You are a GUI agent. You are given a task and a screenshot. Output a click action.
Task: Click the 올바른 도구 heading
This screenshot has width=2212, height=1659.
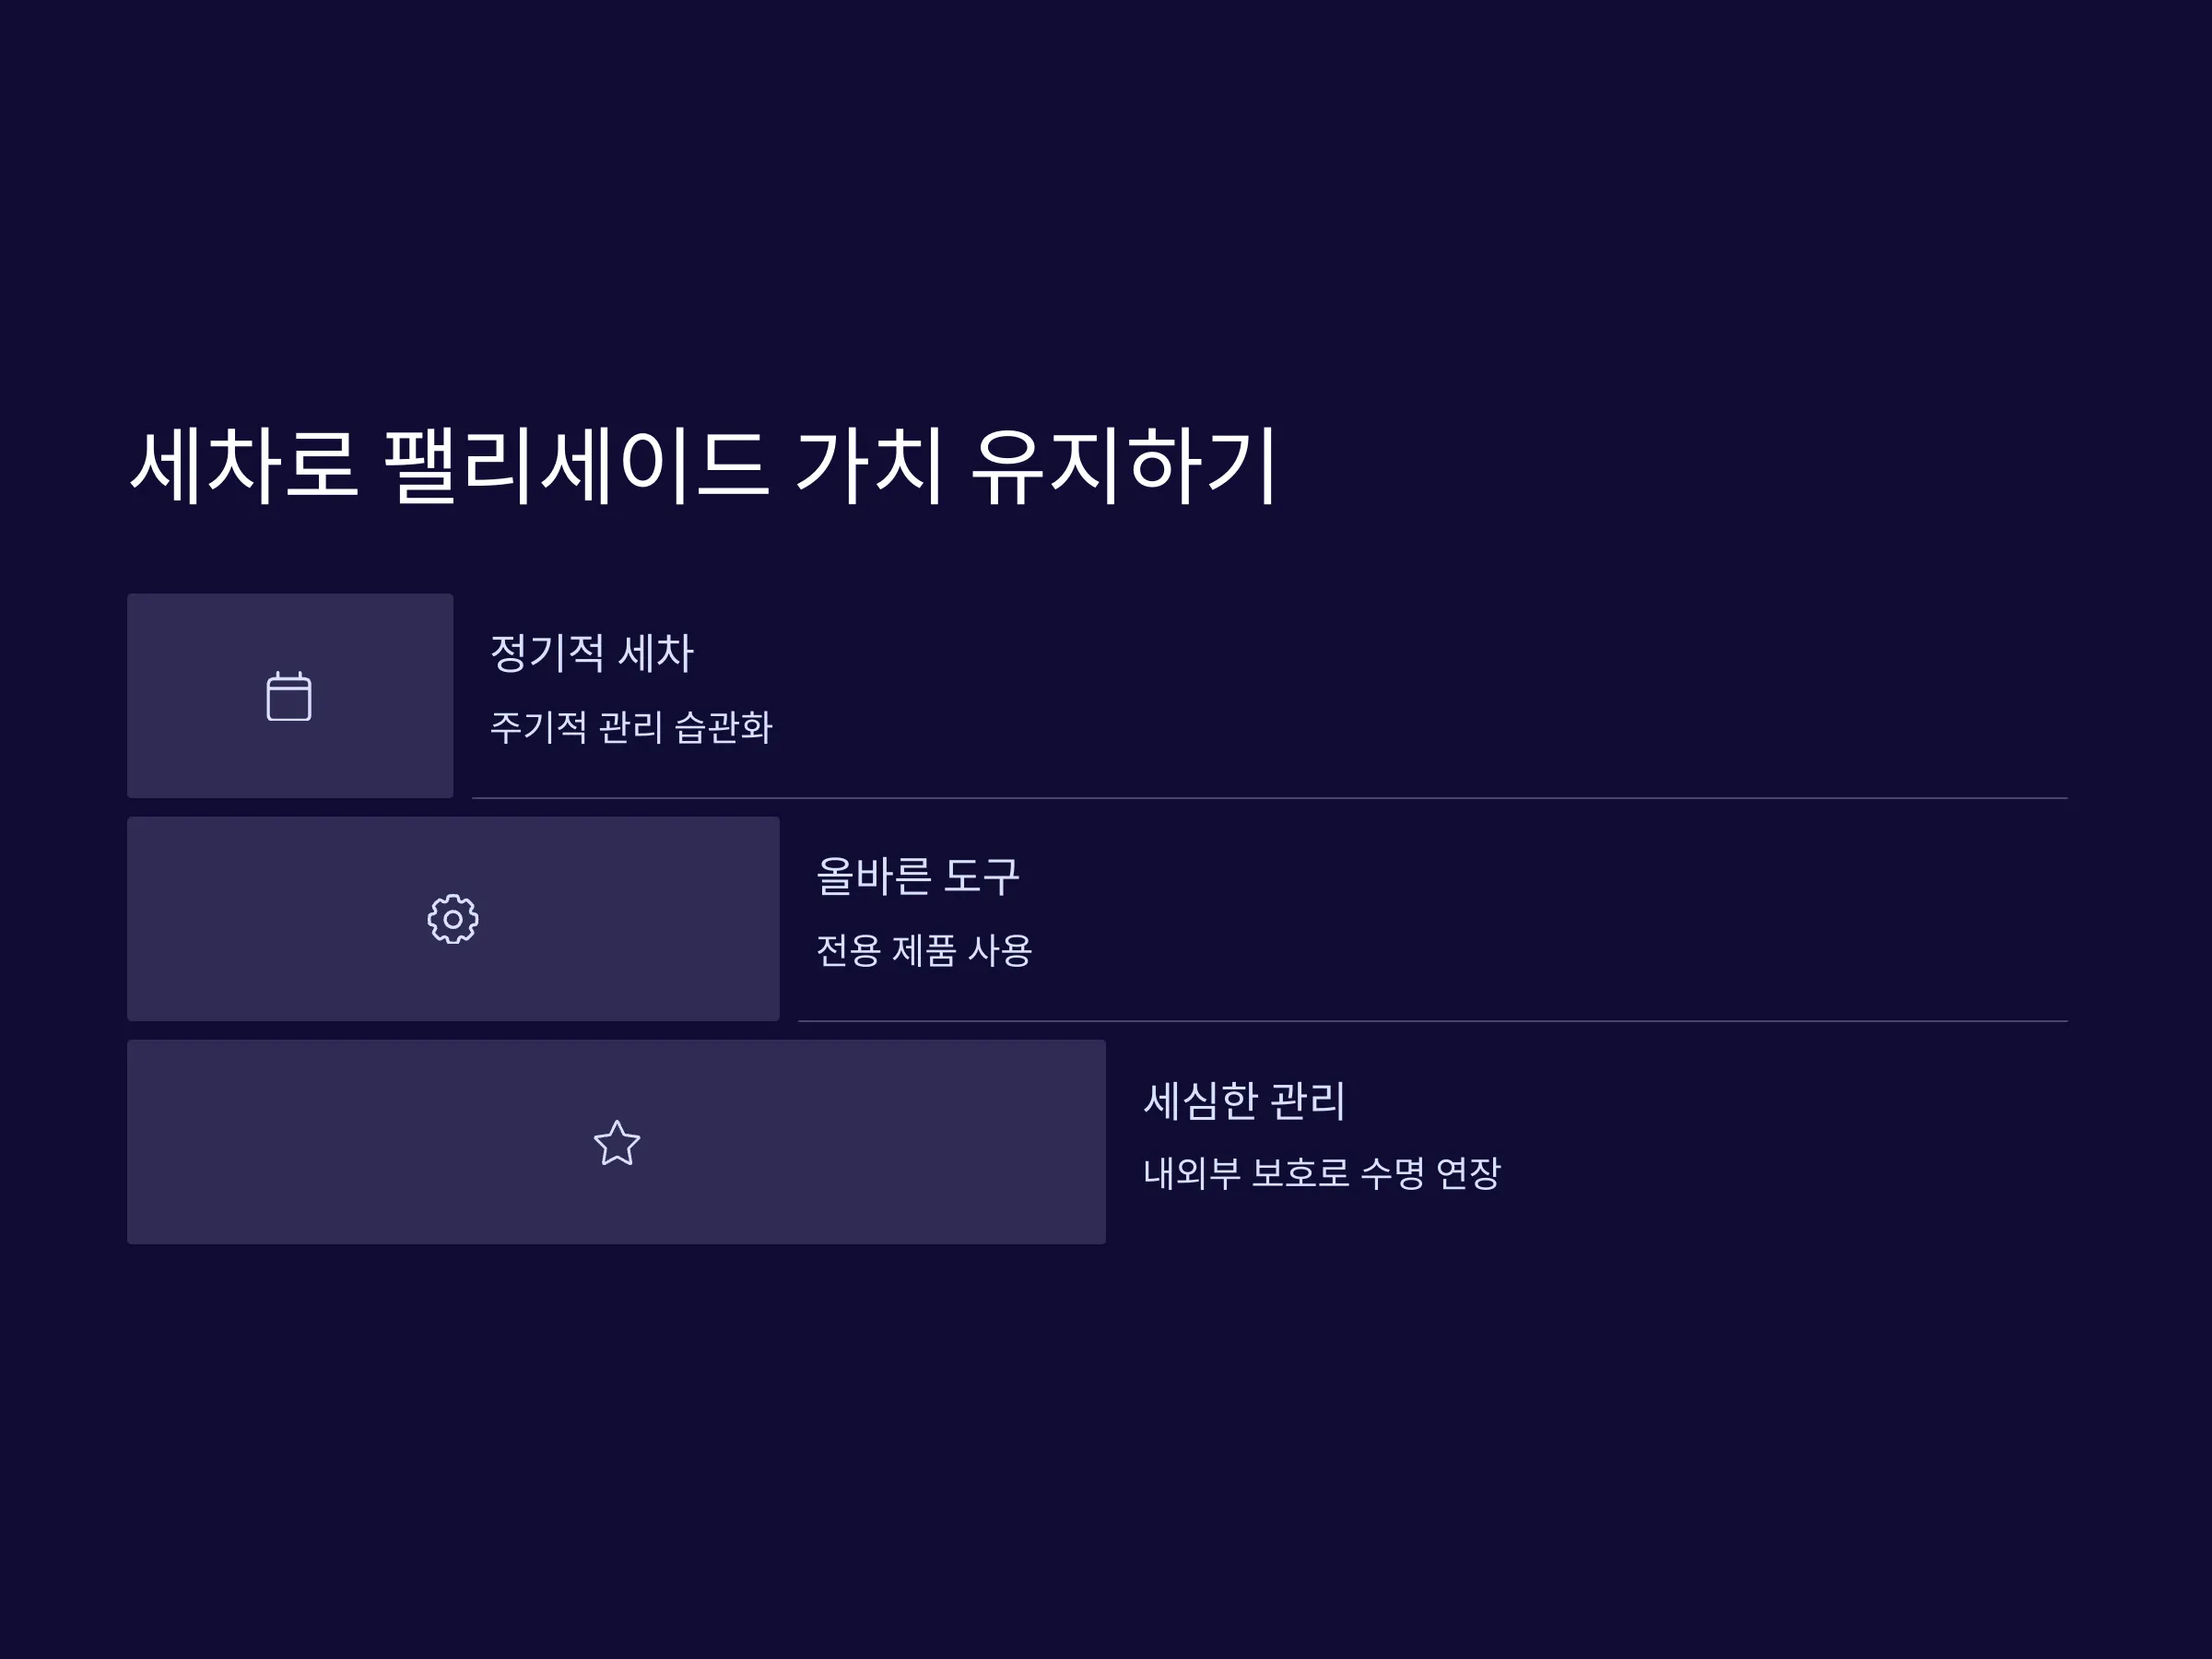[x=918, y=876]
